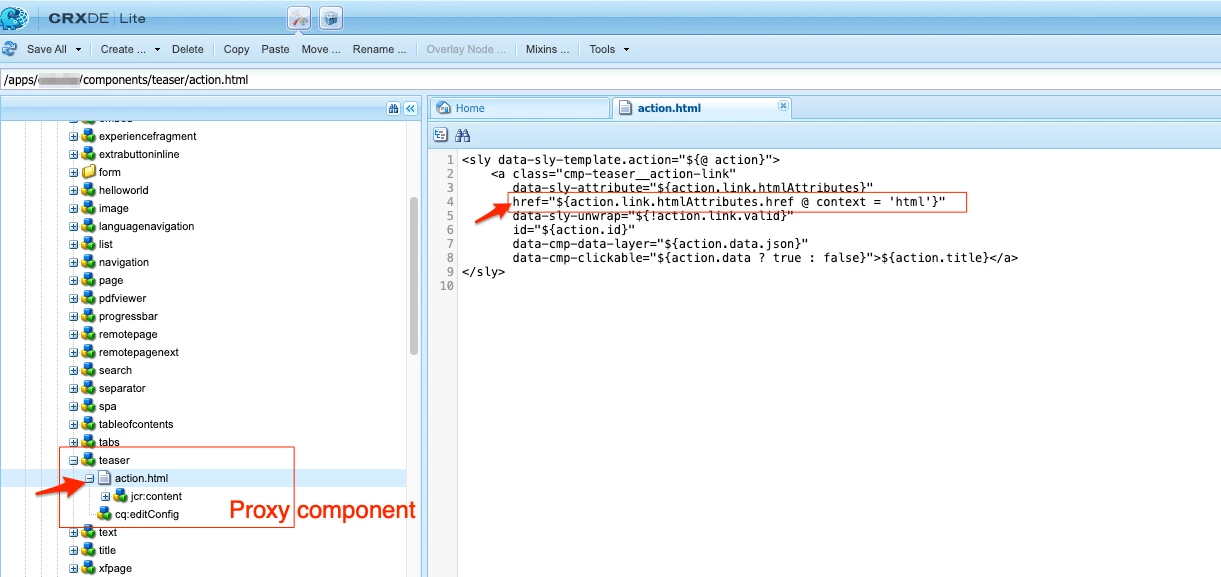
Task: Click the search node icon
Action: click(88, 370)
